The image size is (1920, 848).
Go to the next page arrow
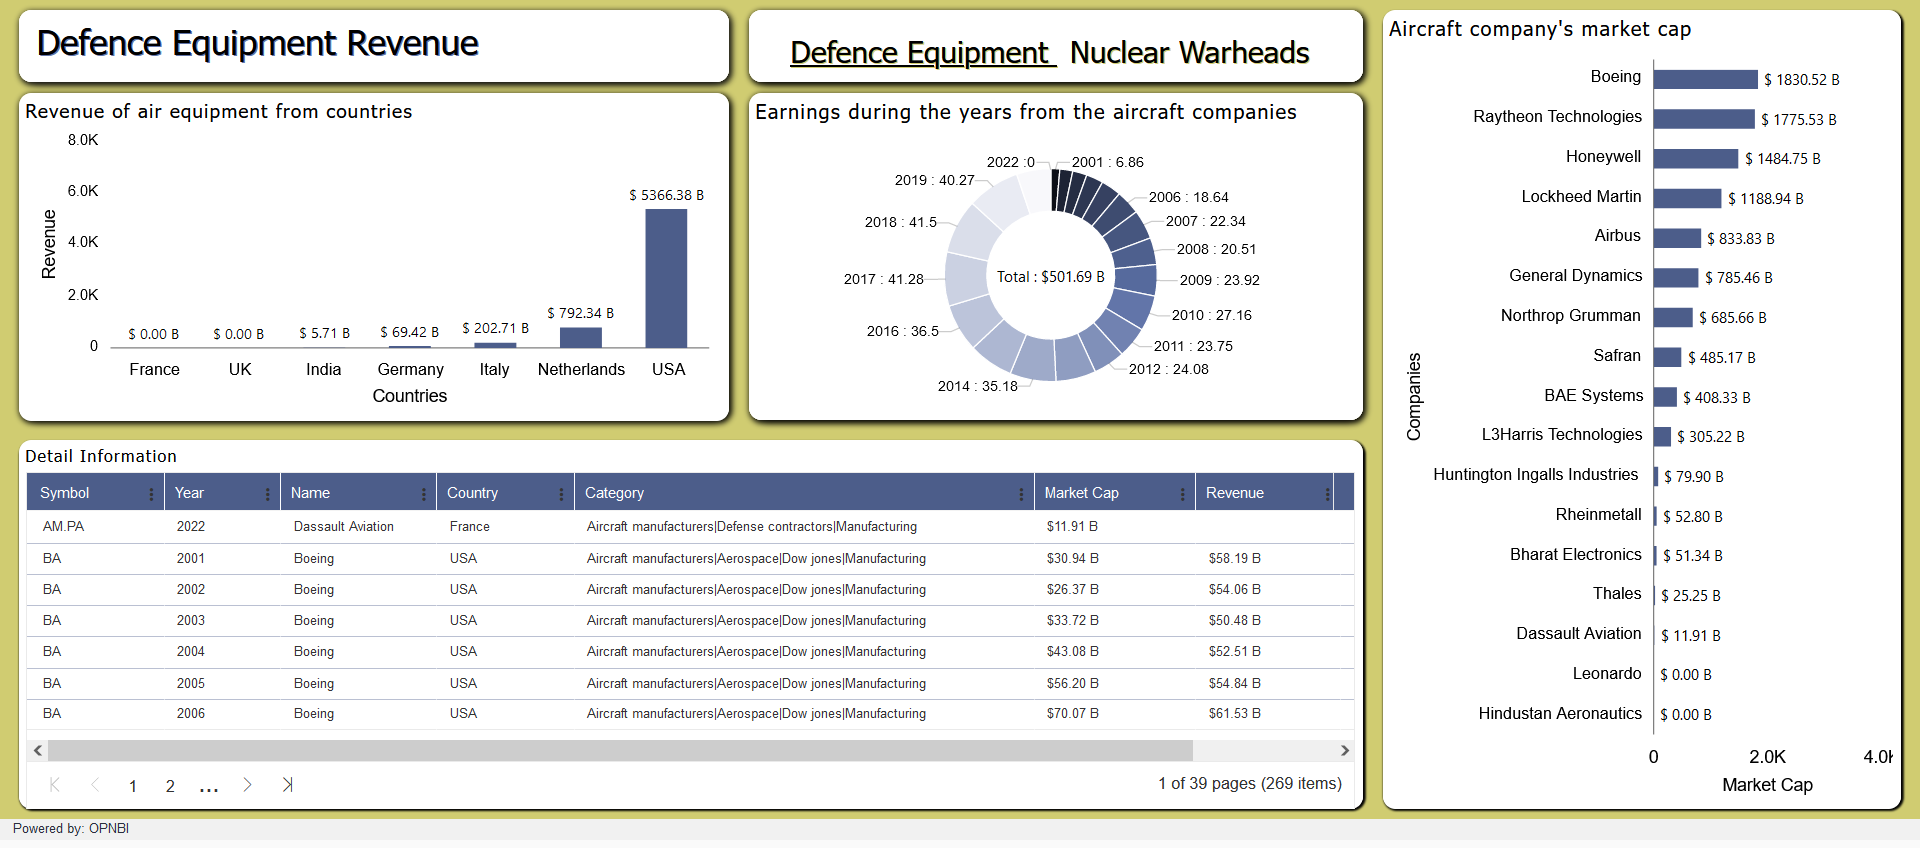point(247,785)
